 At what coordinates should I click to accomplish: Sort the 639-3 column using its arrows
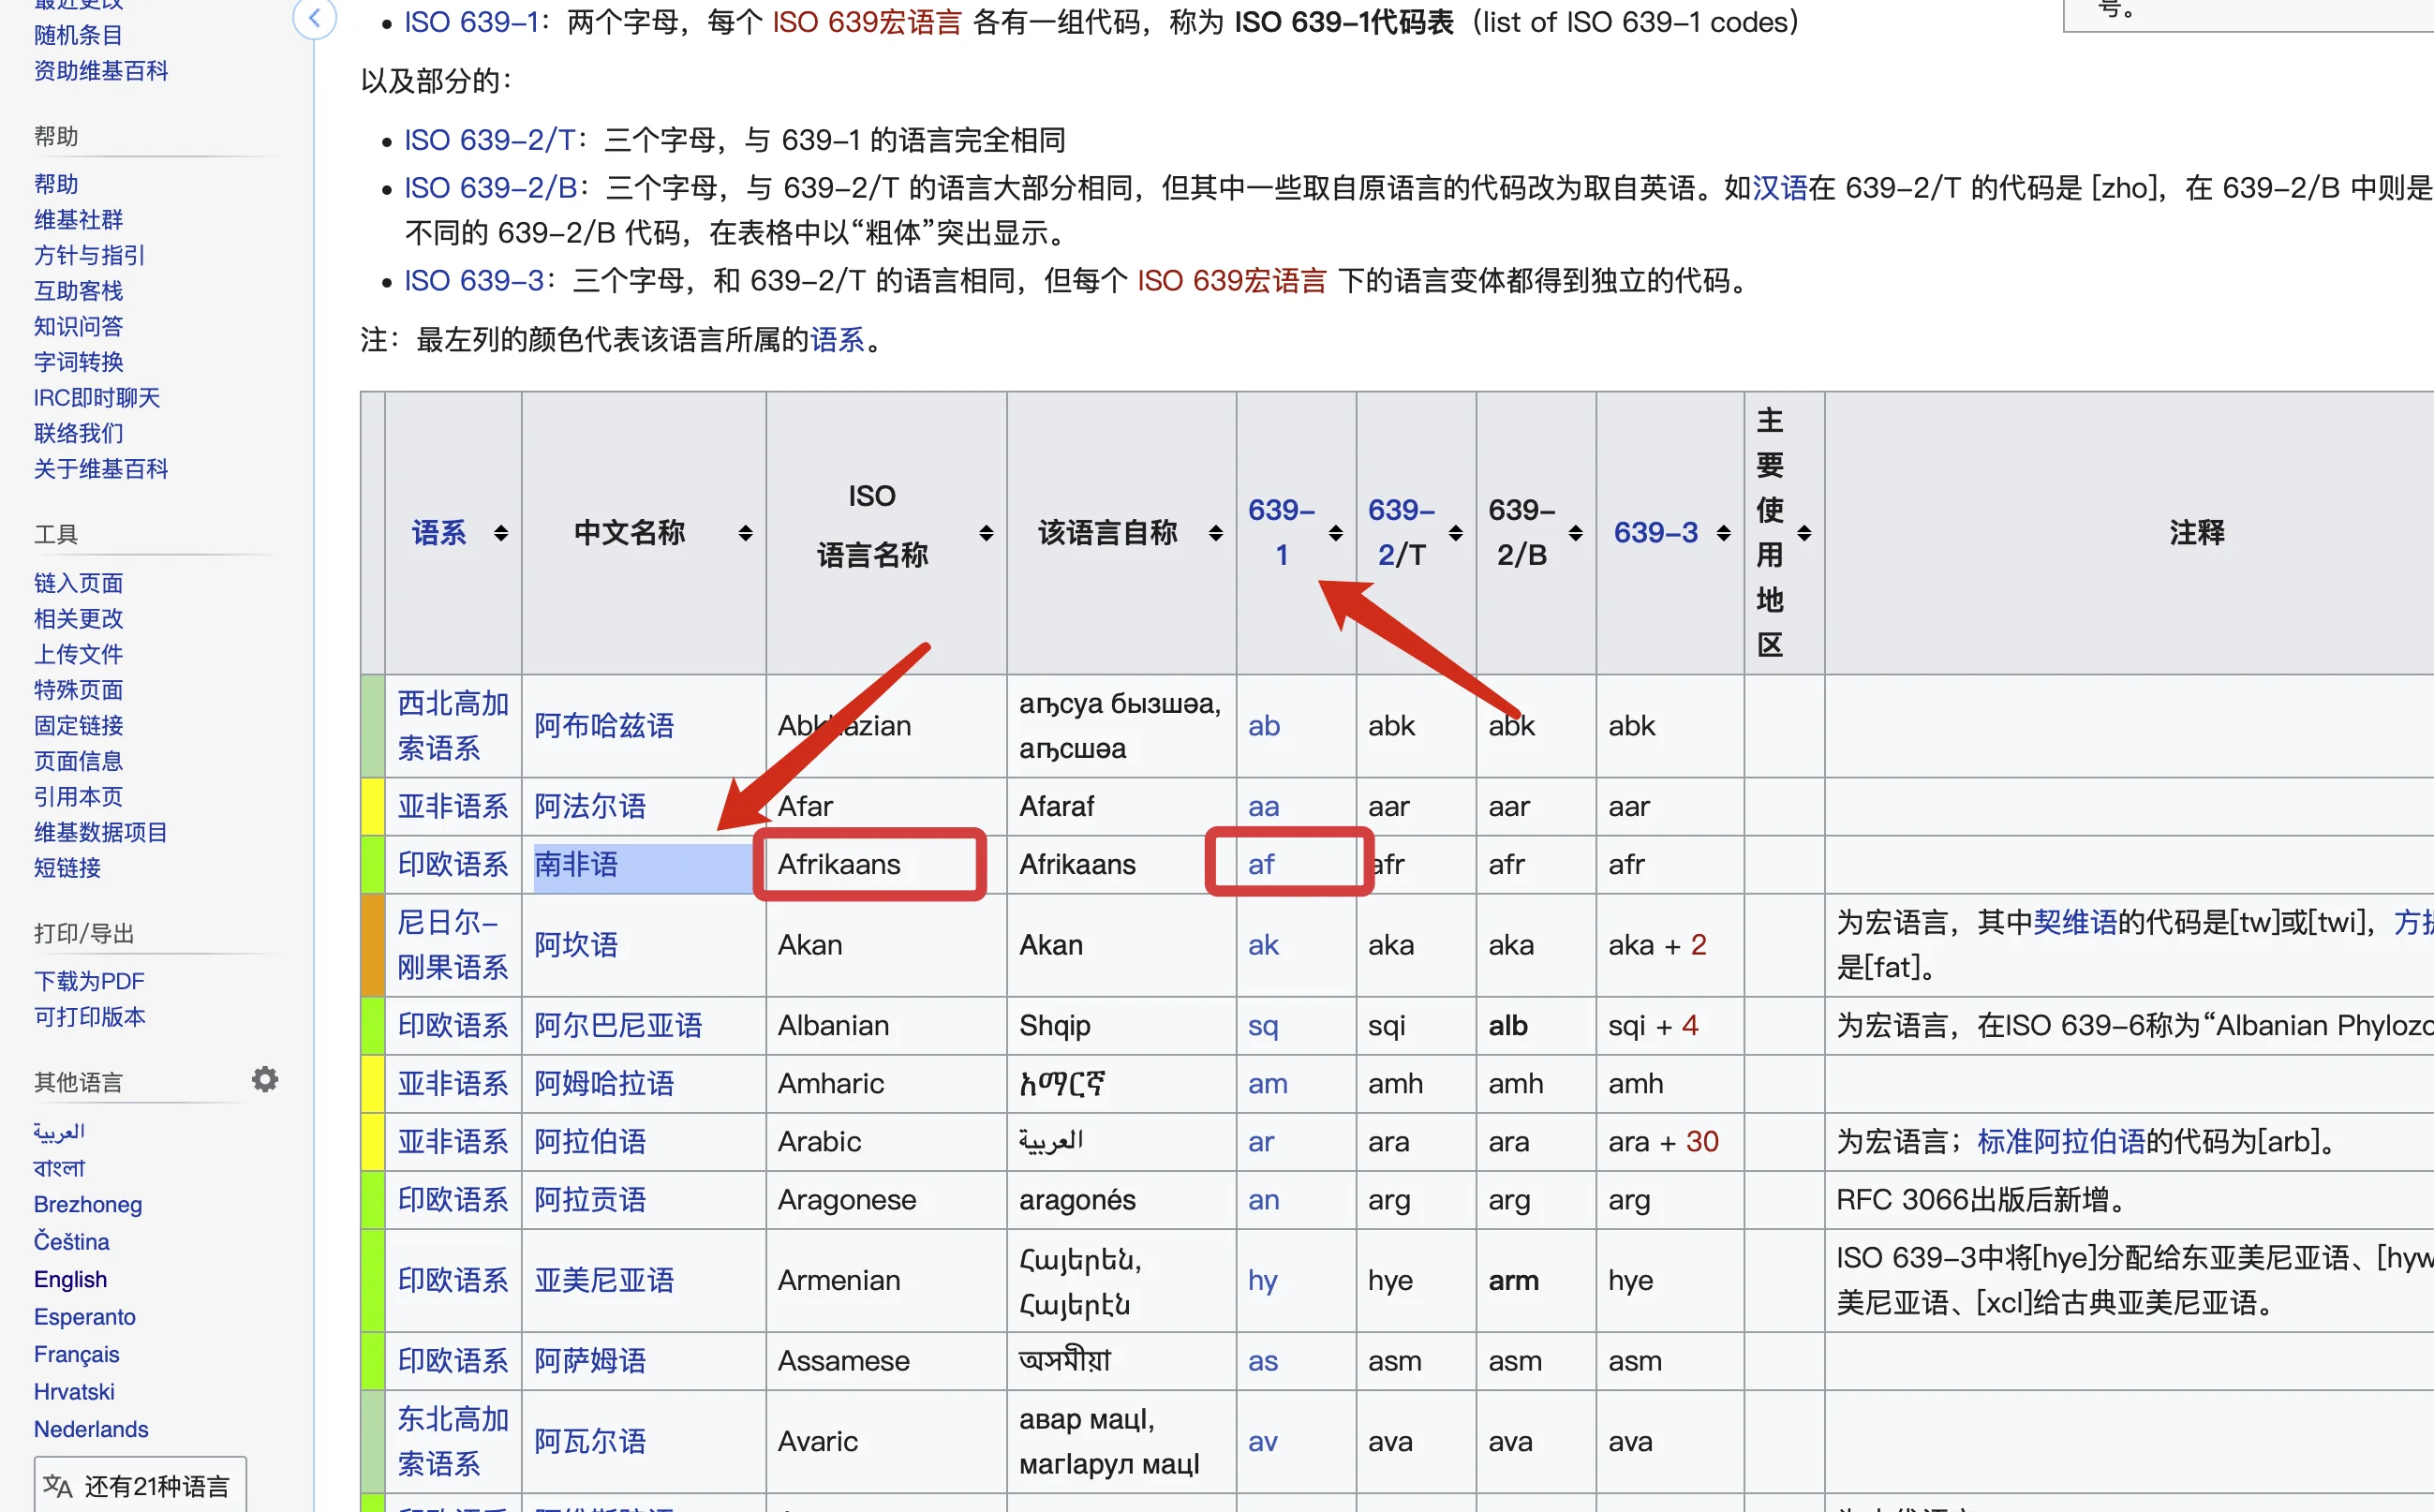[x=1723, y=533]
